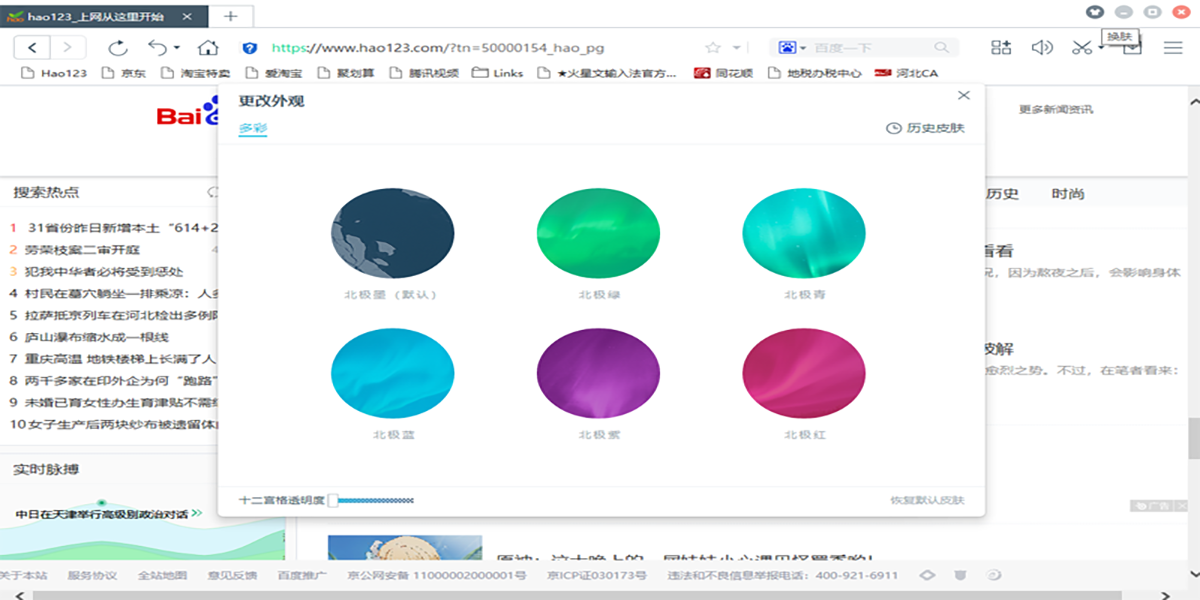
Task: Click the 搜索热点 heading
Action: 46,192
